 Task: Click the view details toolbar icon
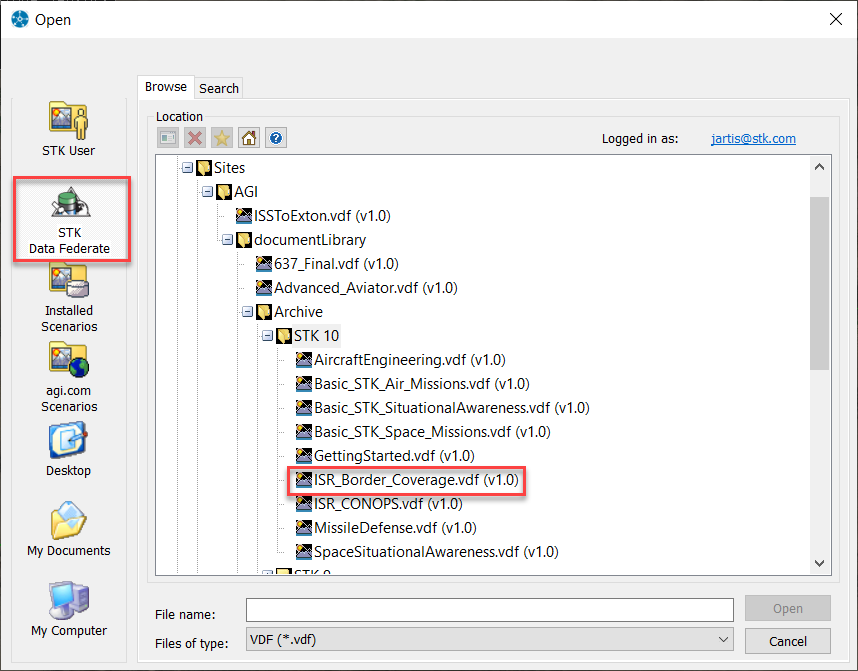(x=168, y=138)
